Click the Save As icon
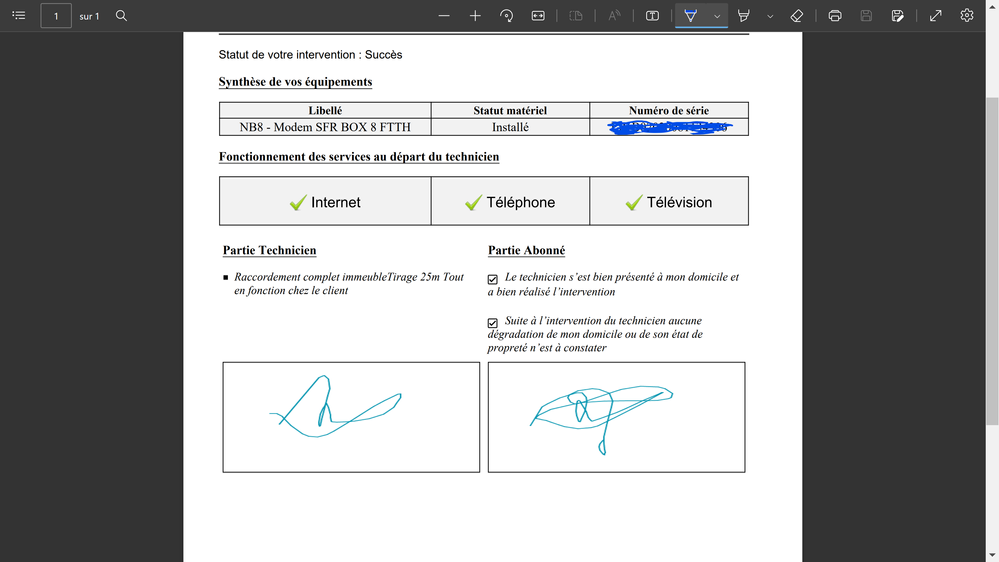The width and height of the screenshot is (999, 562). pyautogui.click(x=898, y=16)
